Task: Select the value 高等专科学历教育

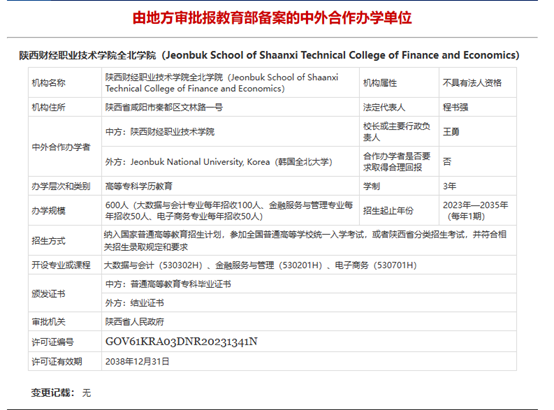Action: [139, 186]
